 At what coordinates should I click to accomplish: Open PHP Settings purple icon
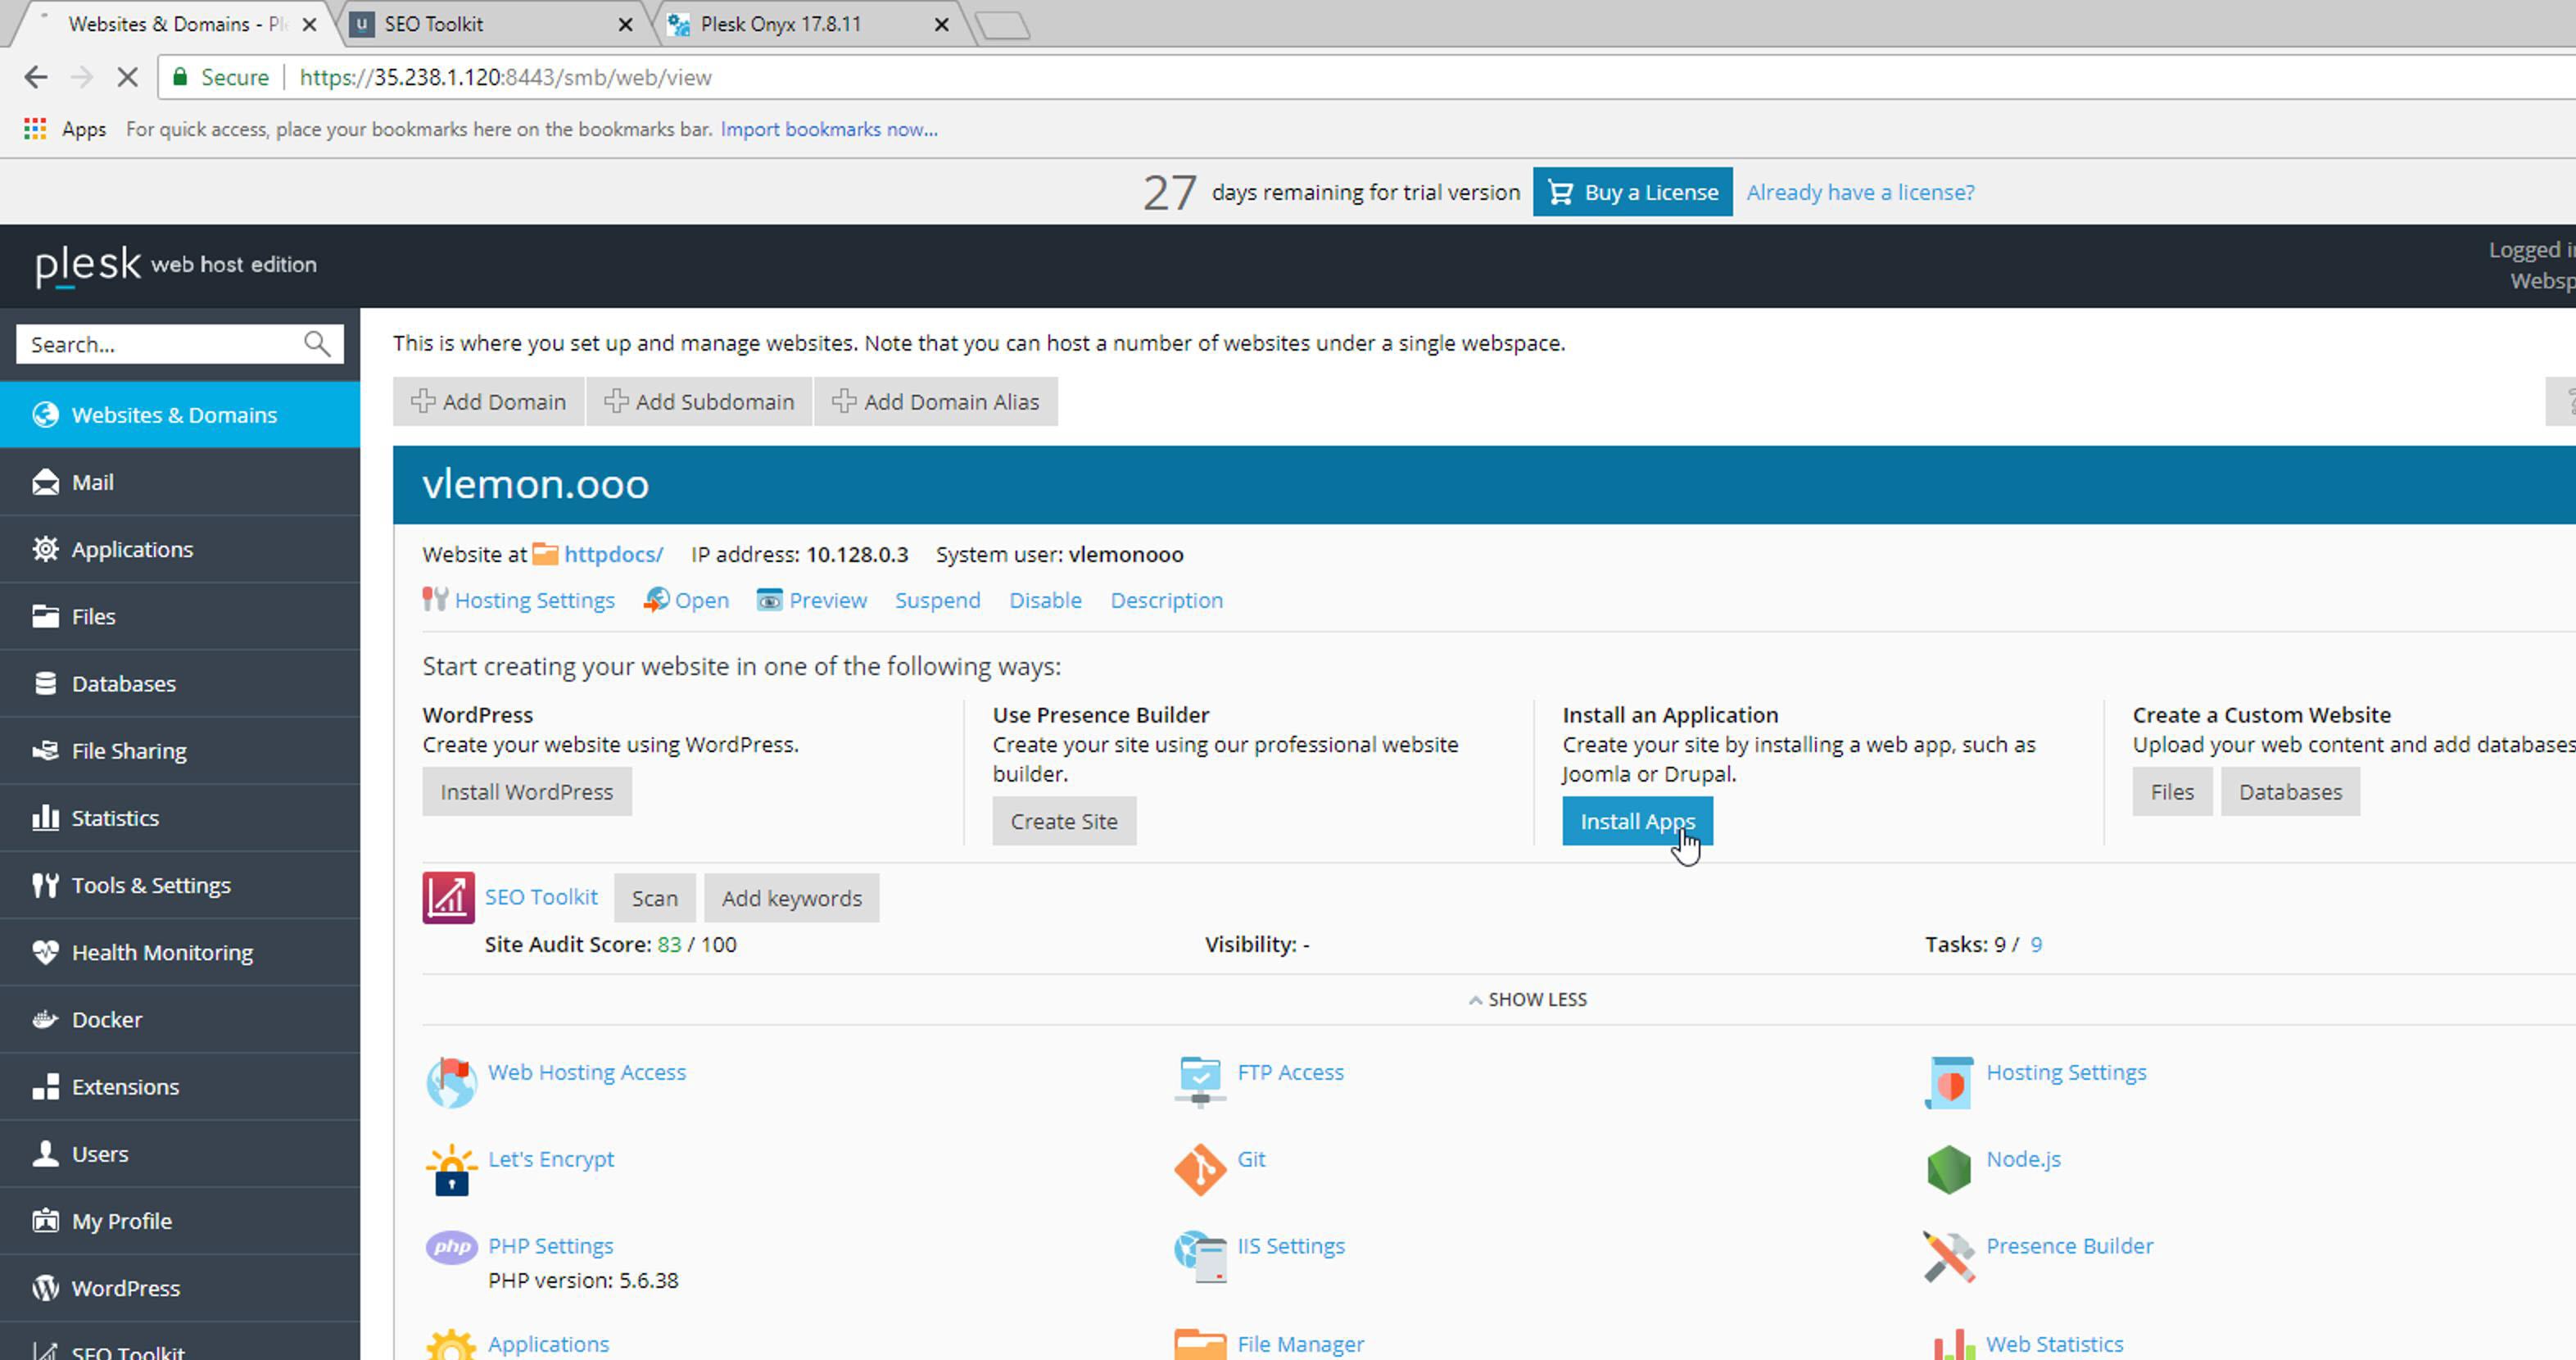(451, 1247)
